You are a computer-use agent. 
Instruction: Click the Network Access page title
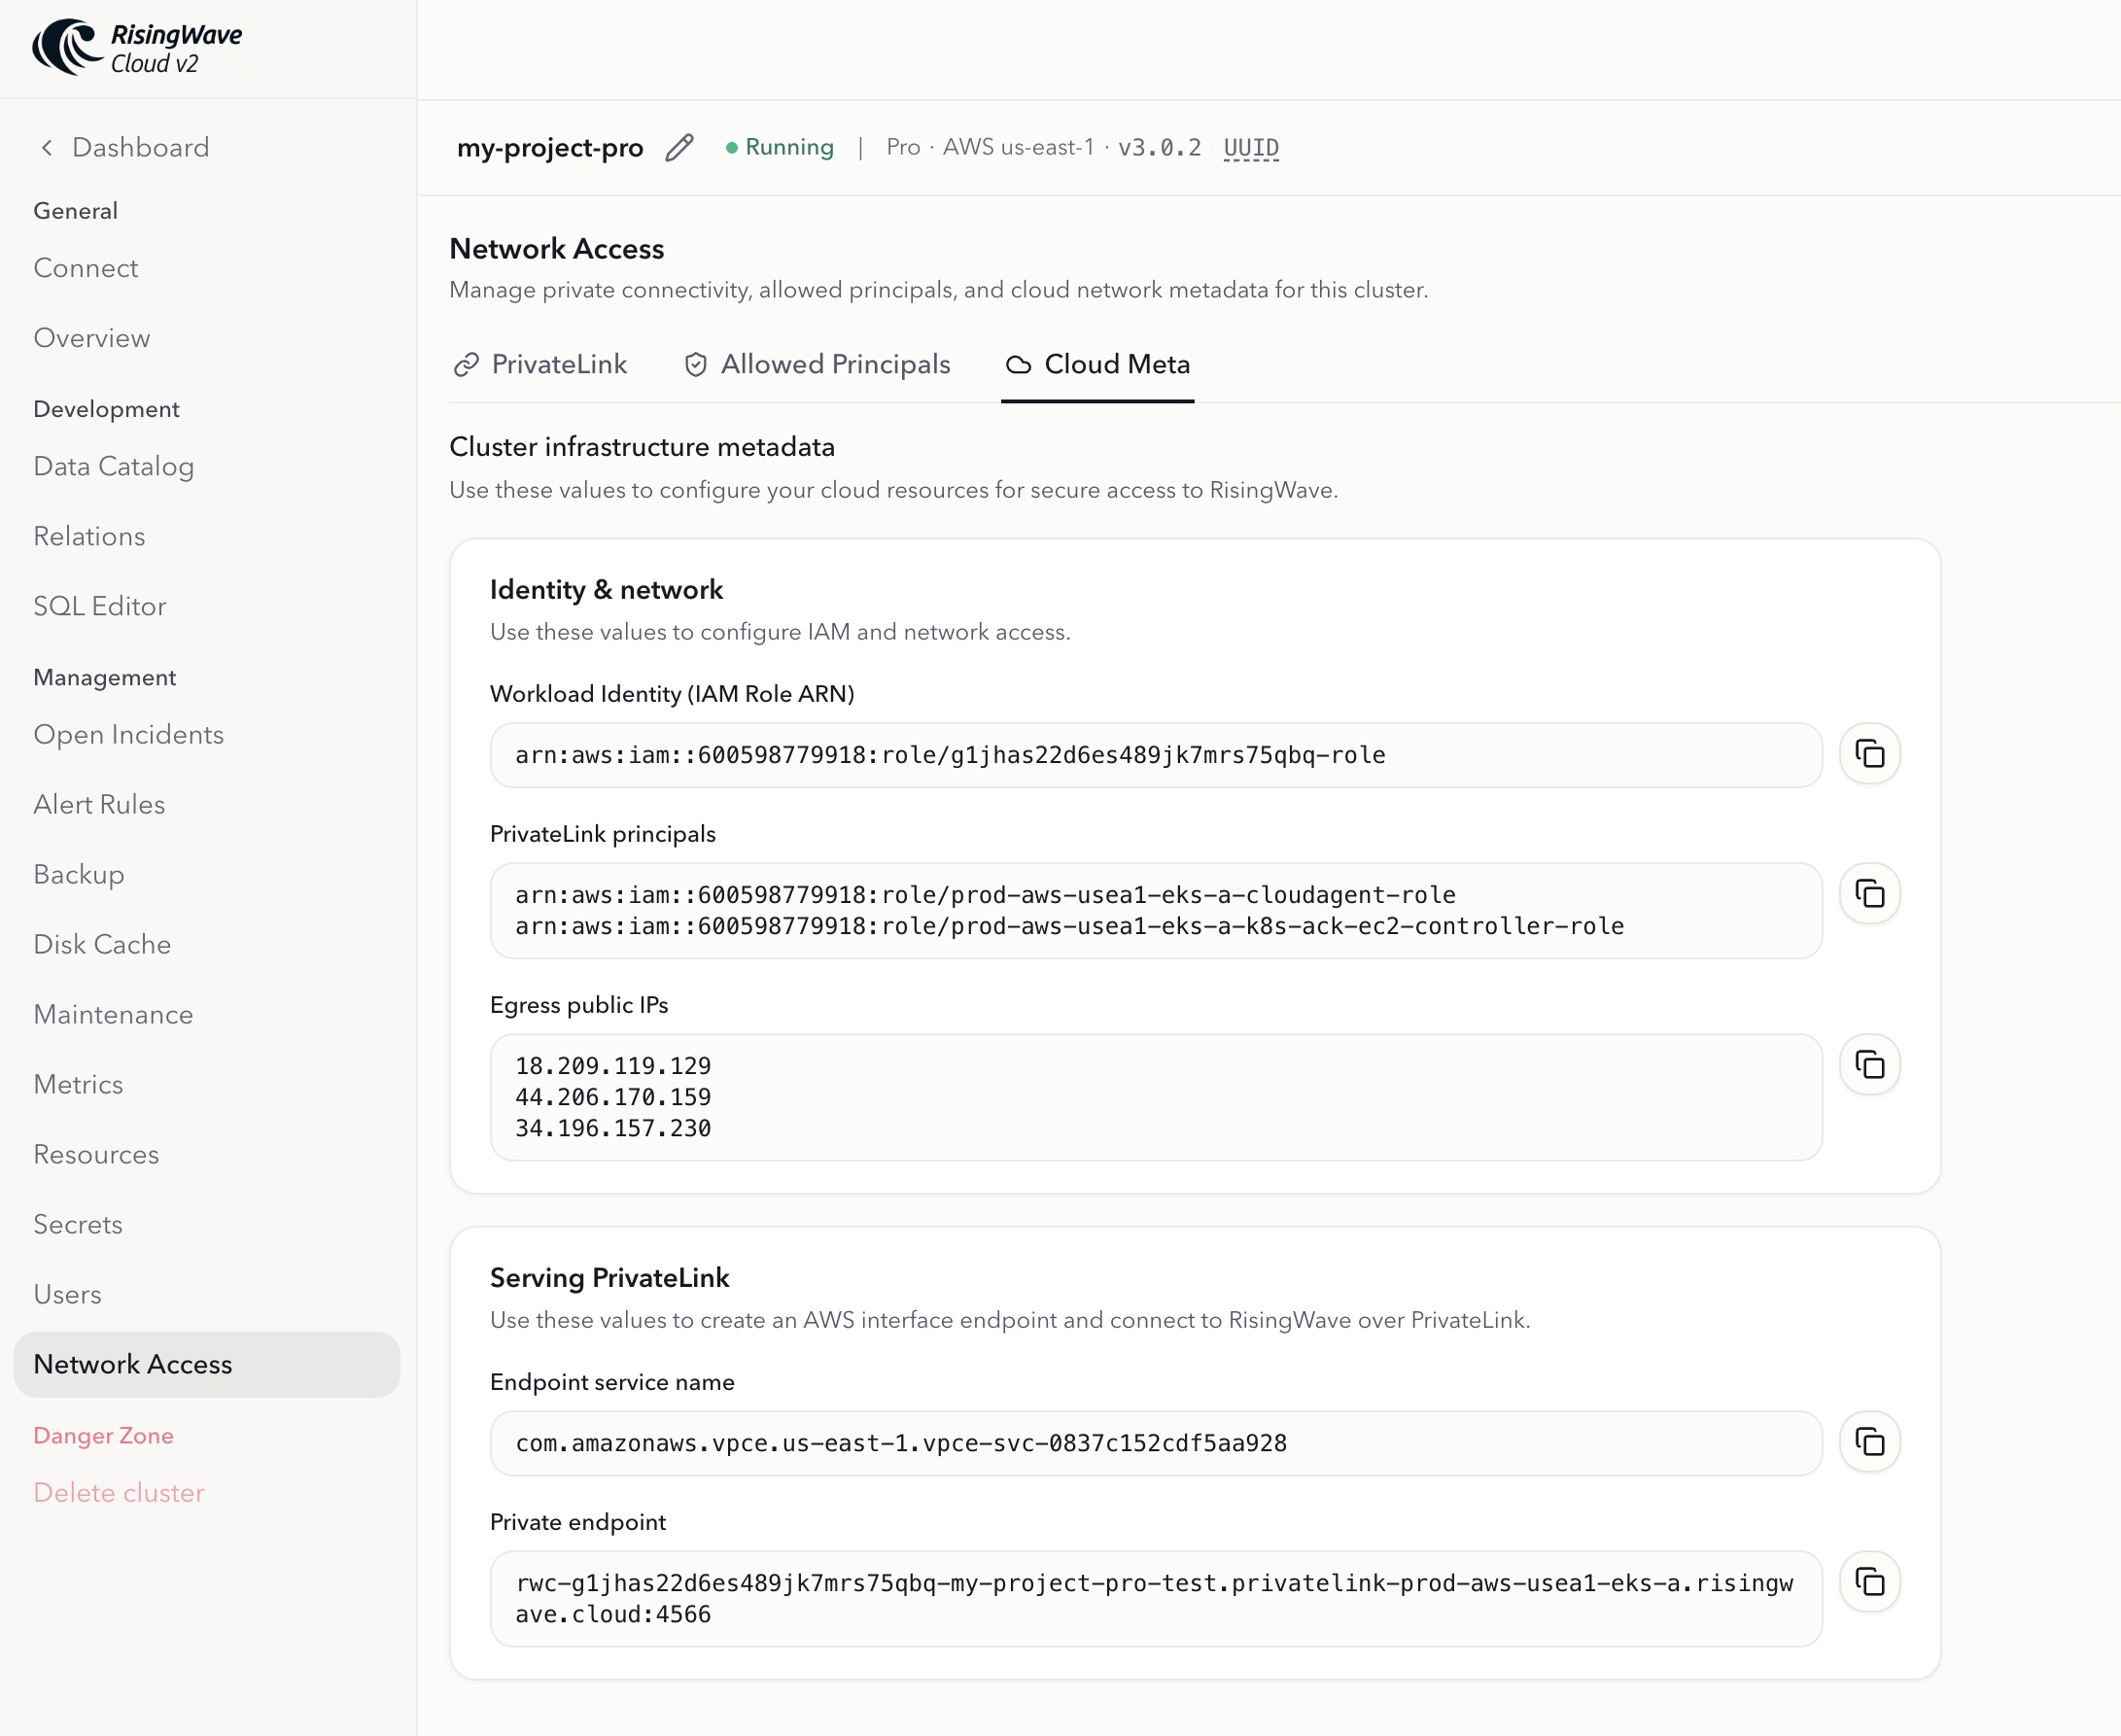(x=557, y=249)
